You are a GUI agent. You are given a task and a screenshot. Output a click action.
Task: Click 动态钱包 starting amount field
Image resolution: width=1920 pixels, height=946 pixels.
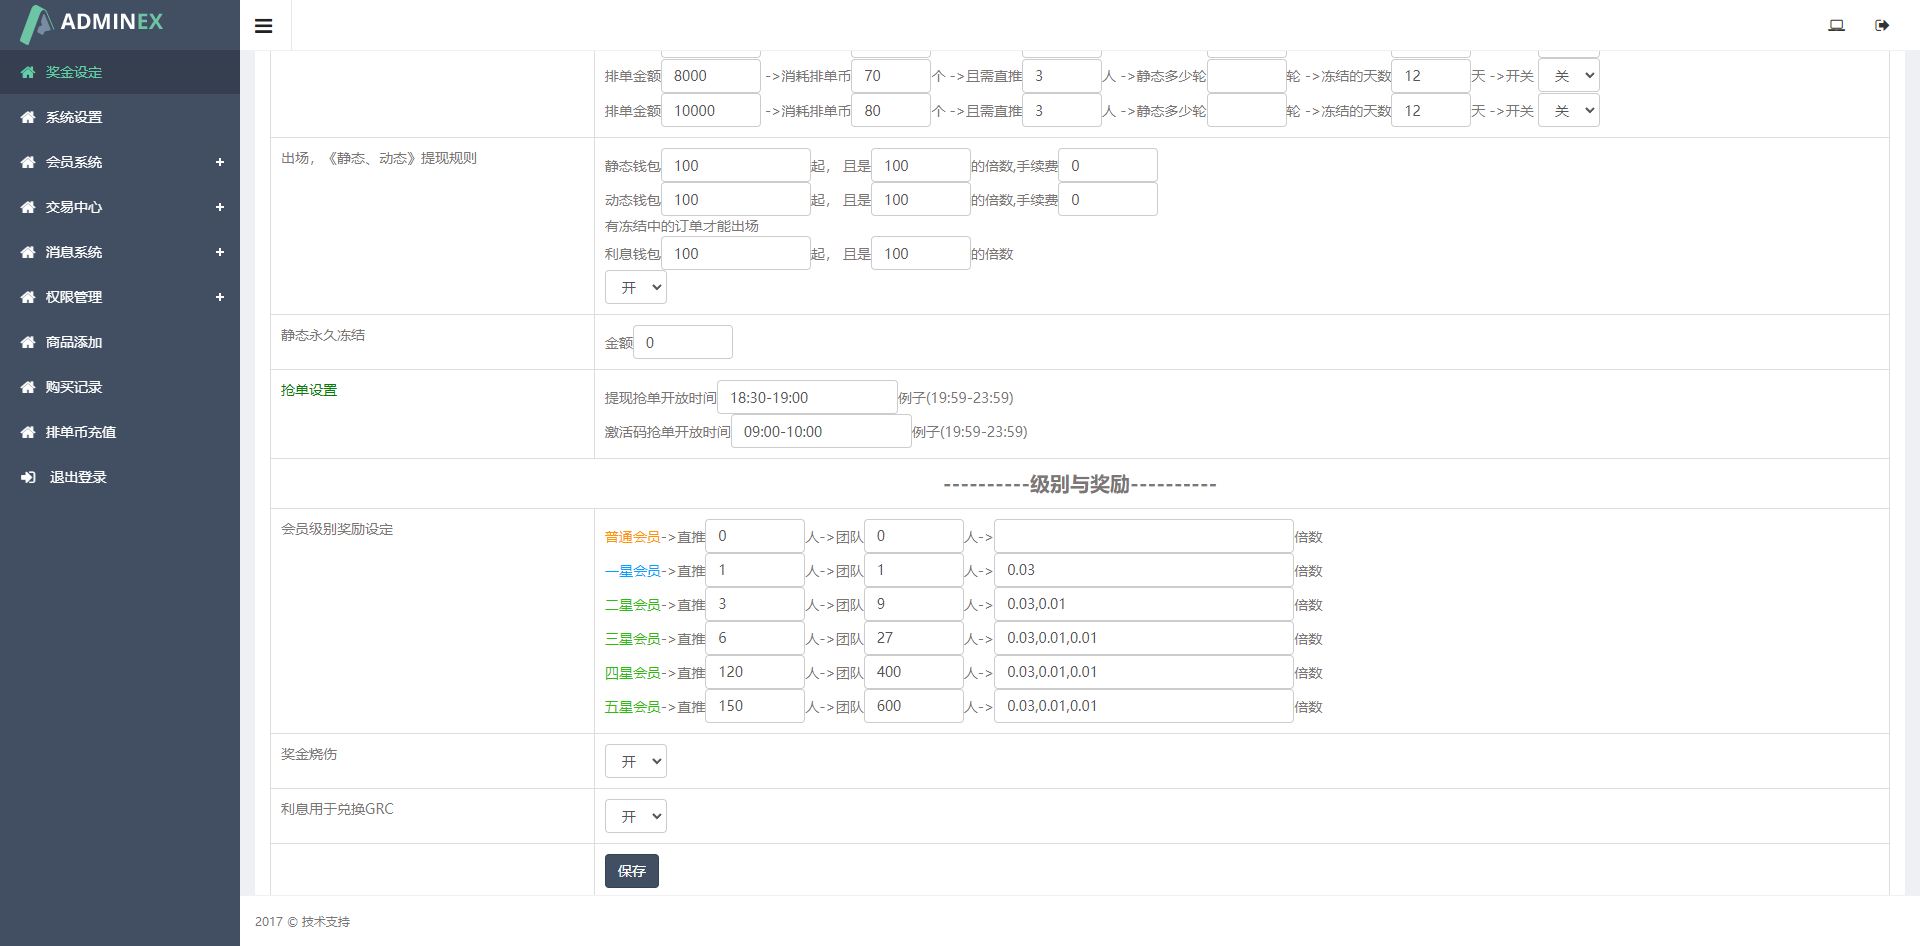736,200
